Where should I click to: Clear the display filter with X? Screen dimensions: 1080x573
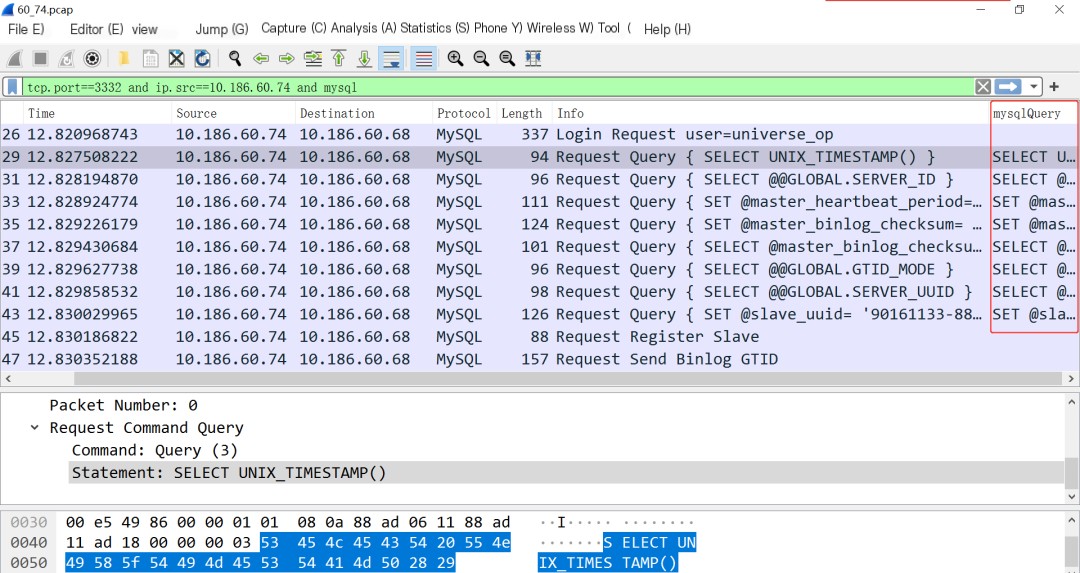pos(983,87)
